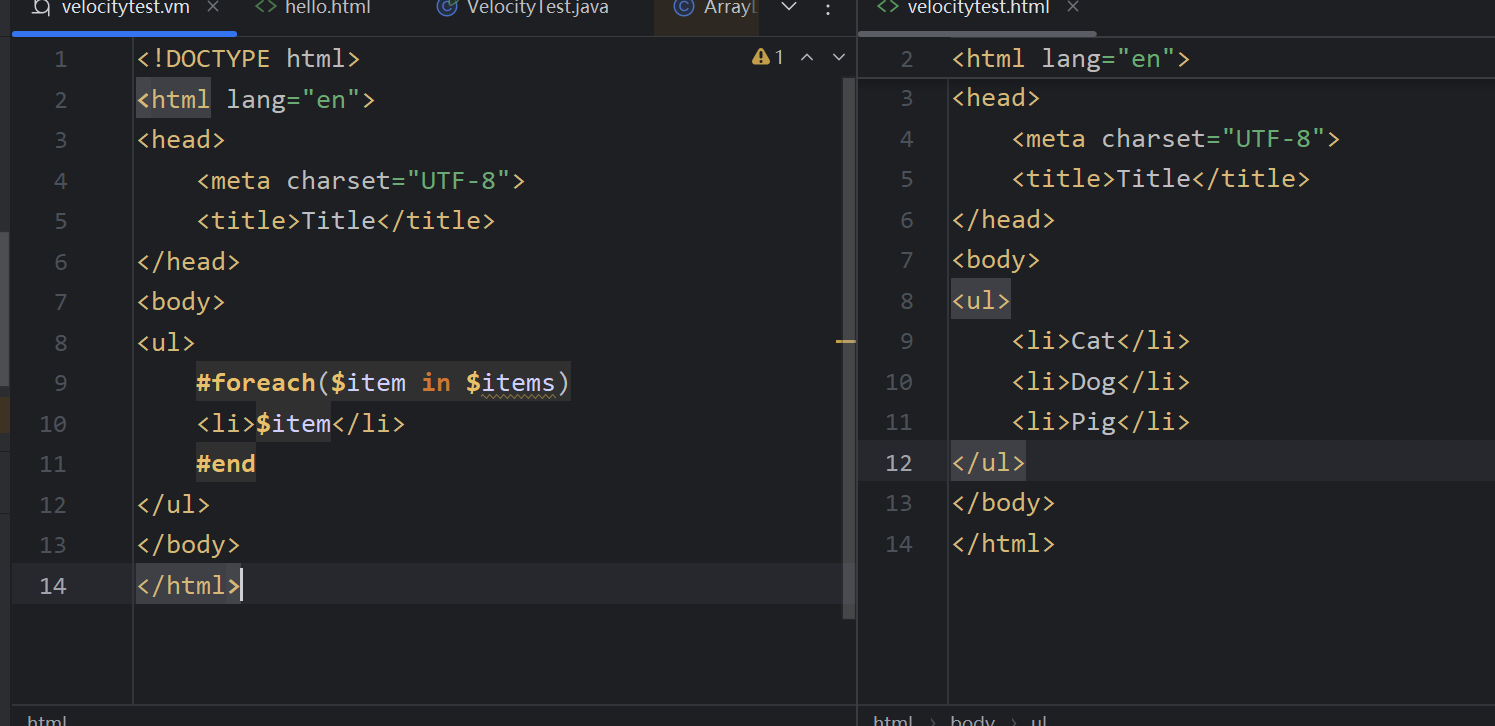Viewport: 1495px width, 726px height.
Task: Go to previous highlighted error arrow
Action: (806, 58)
